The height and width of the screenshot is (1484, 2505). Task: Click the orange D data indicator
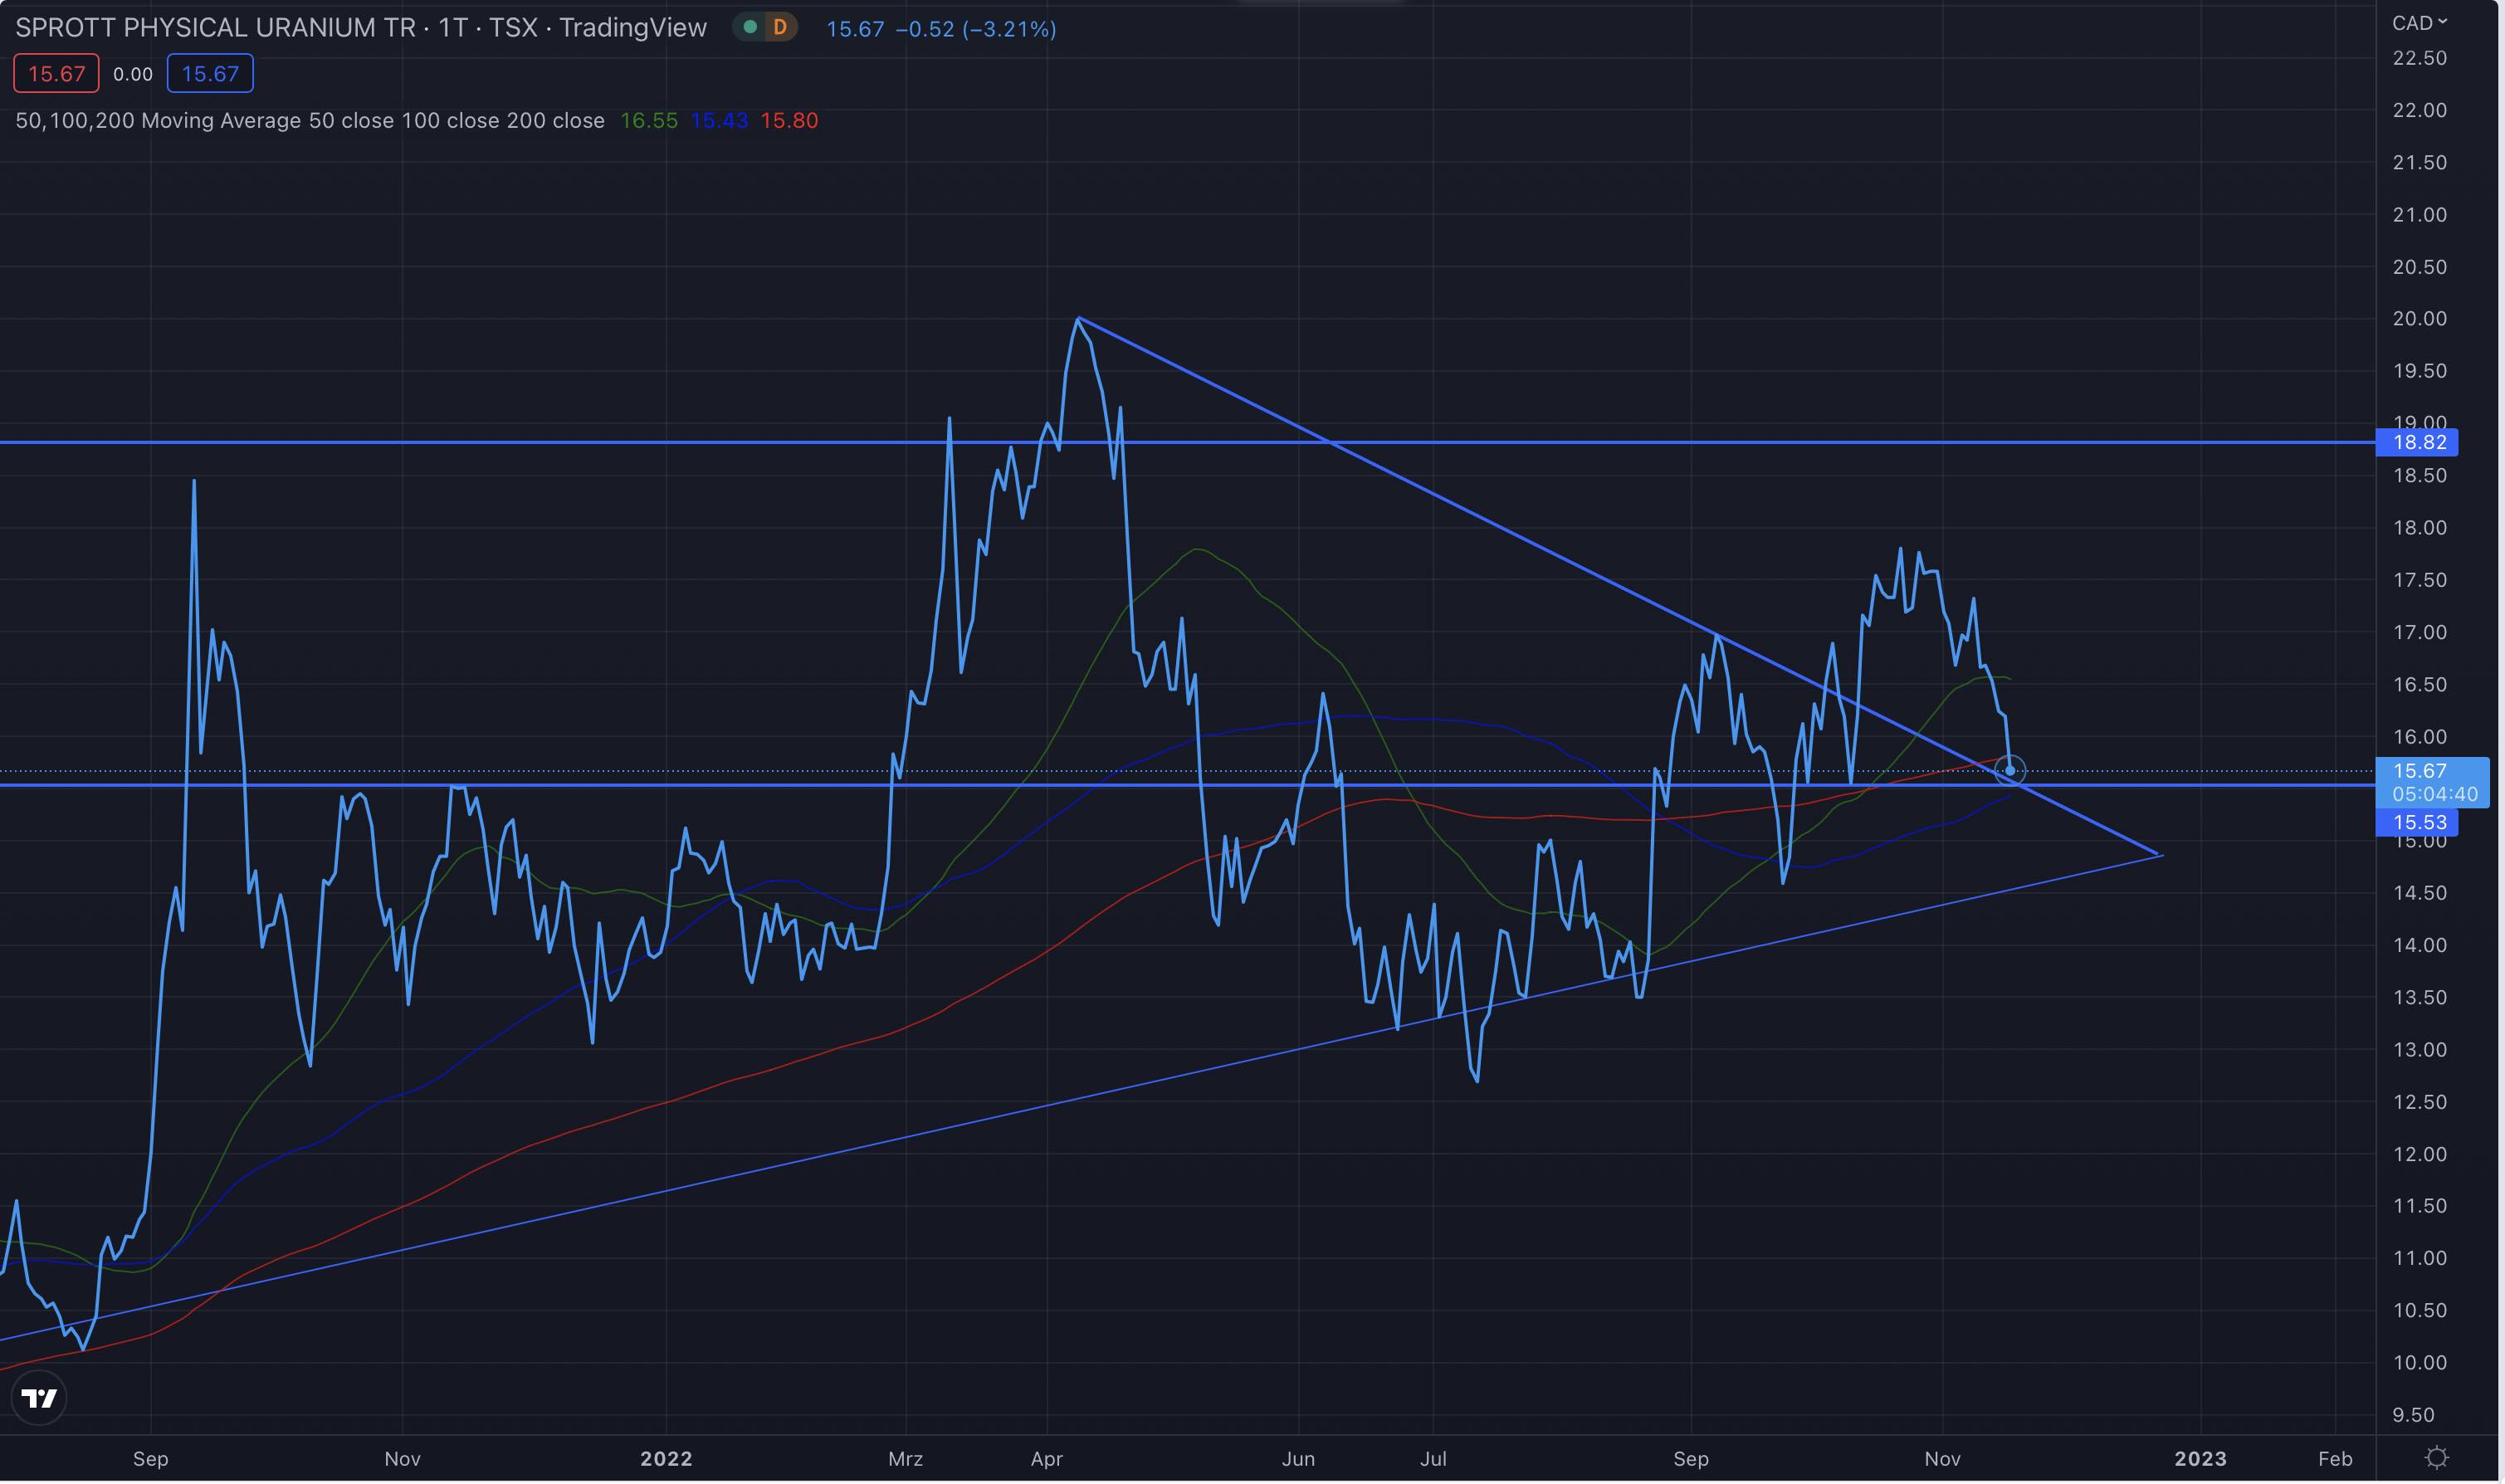pos(780,27)
